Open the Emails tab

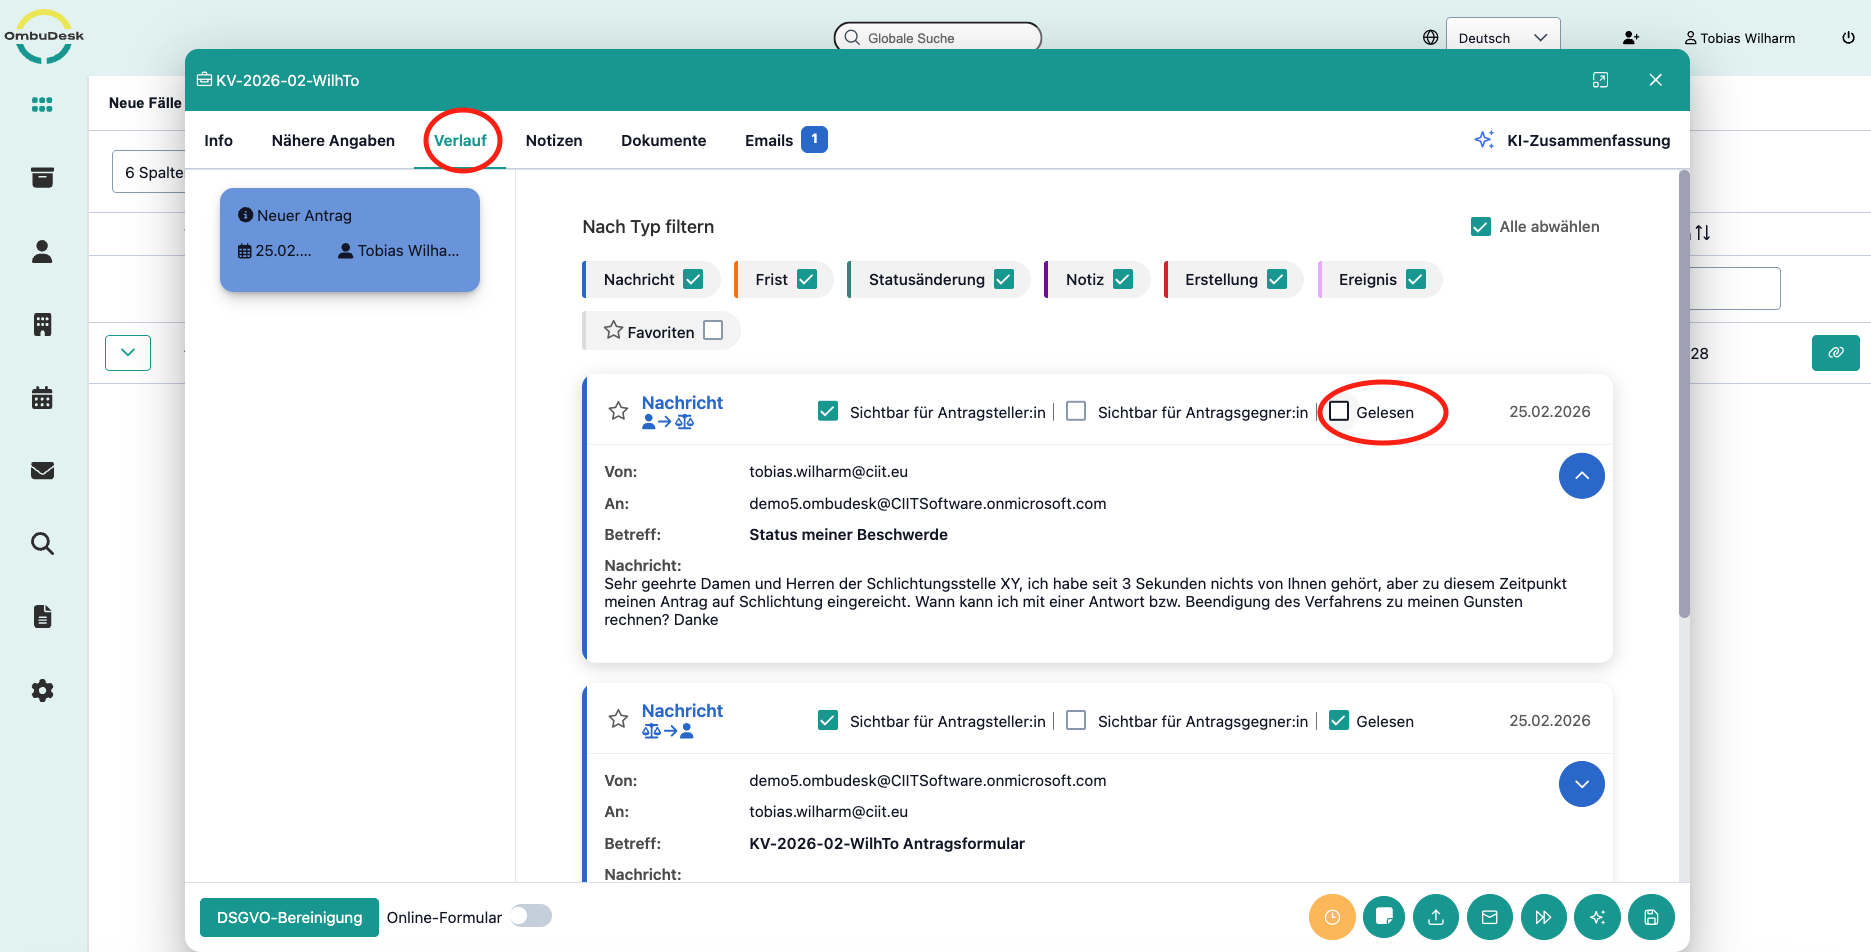[x=769, y=141]
